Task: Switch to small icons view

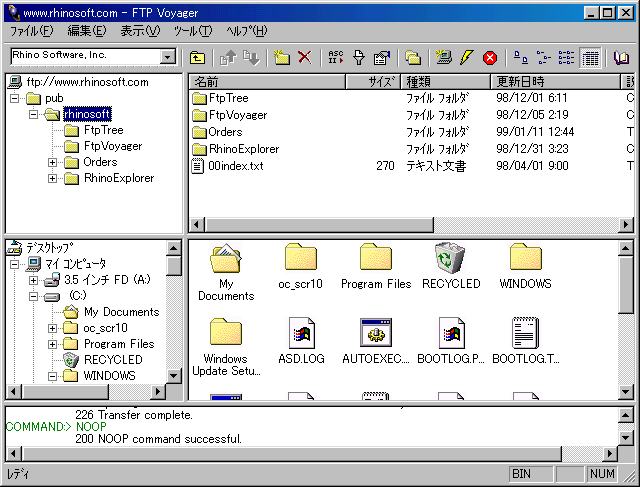Action: click(x=544, y=58)
